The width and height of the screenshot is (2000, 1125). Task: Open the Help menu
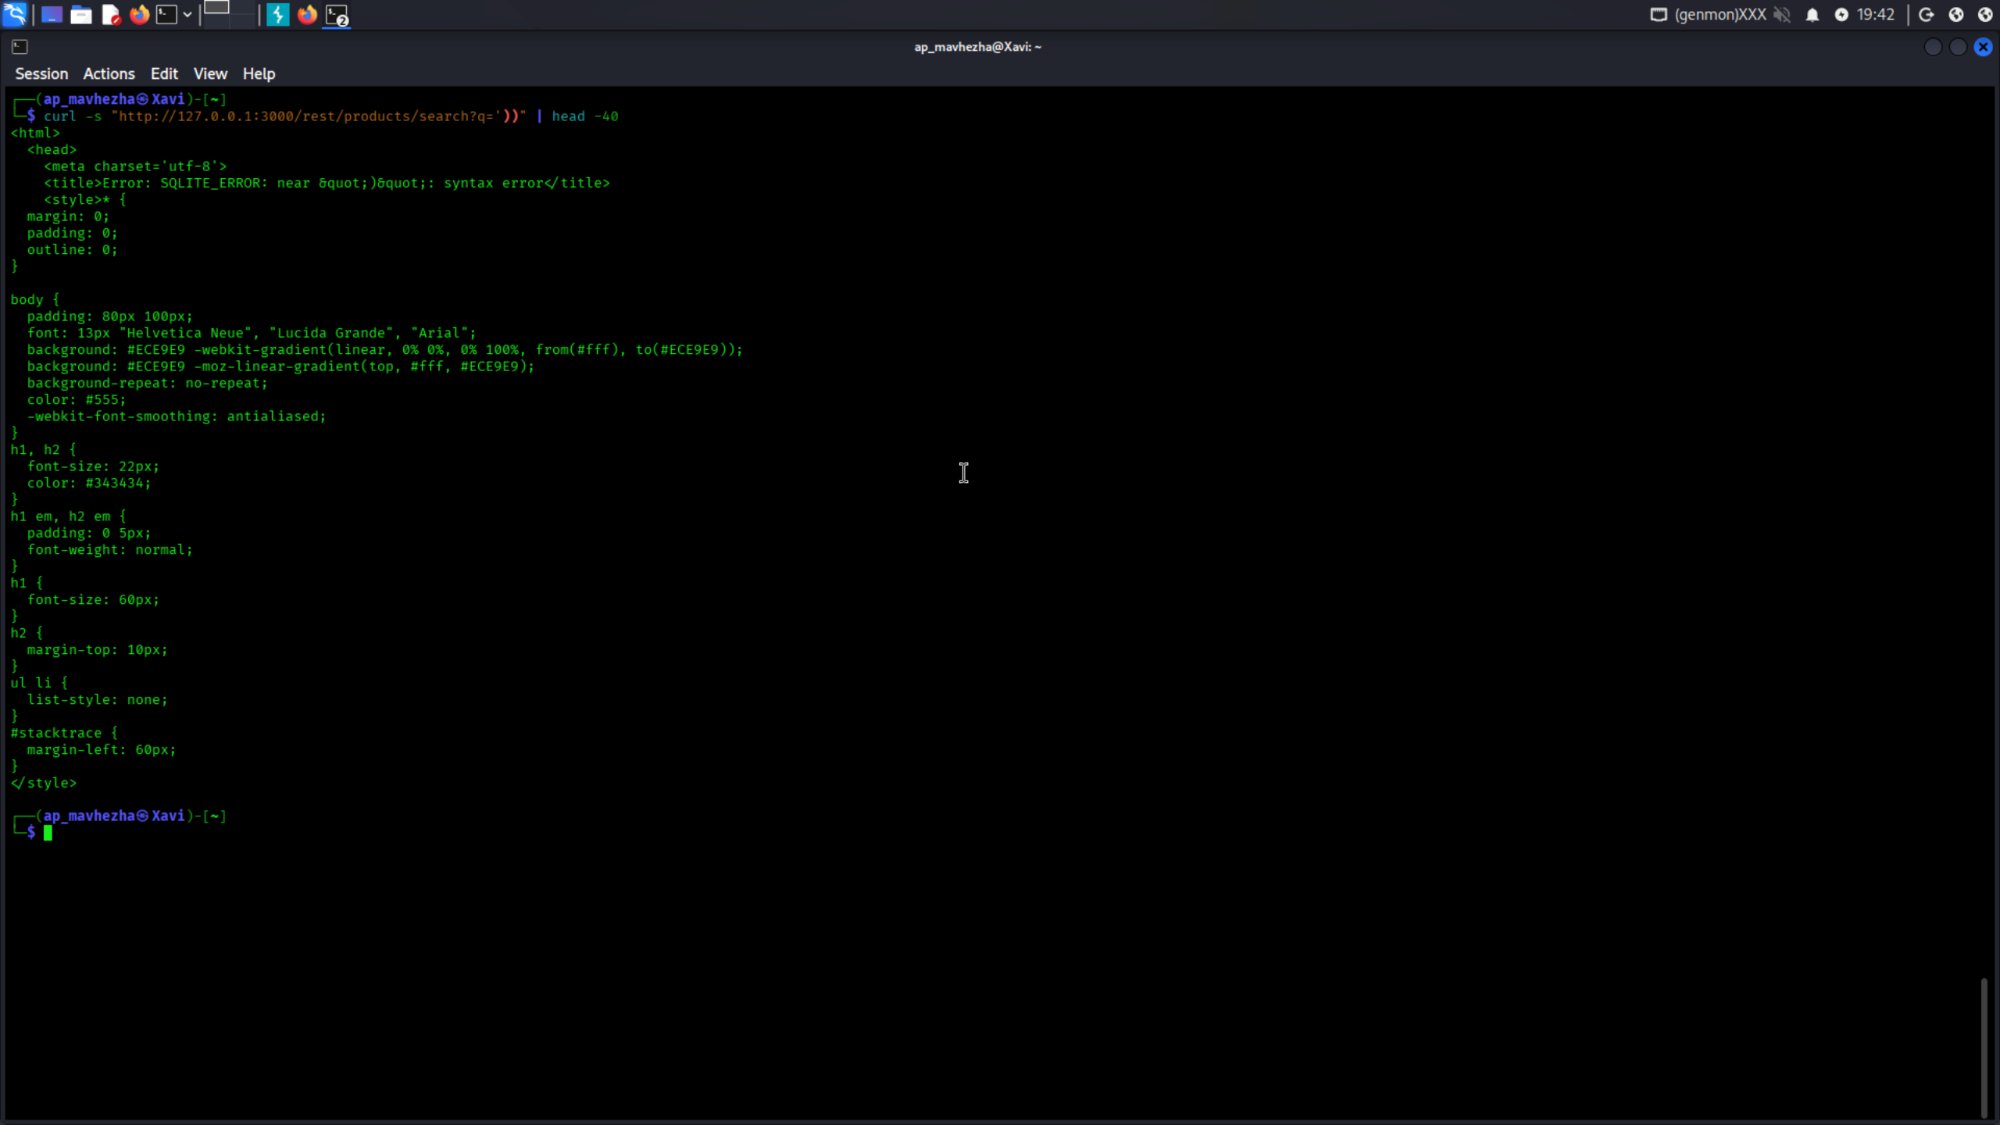coord(259,74)
